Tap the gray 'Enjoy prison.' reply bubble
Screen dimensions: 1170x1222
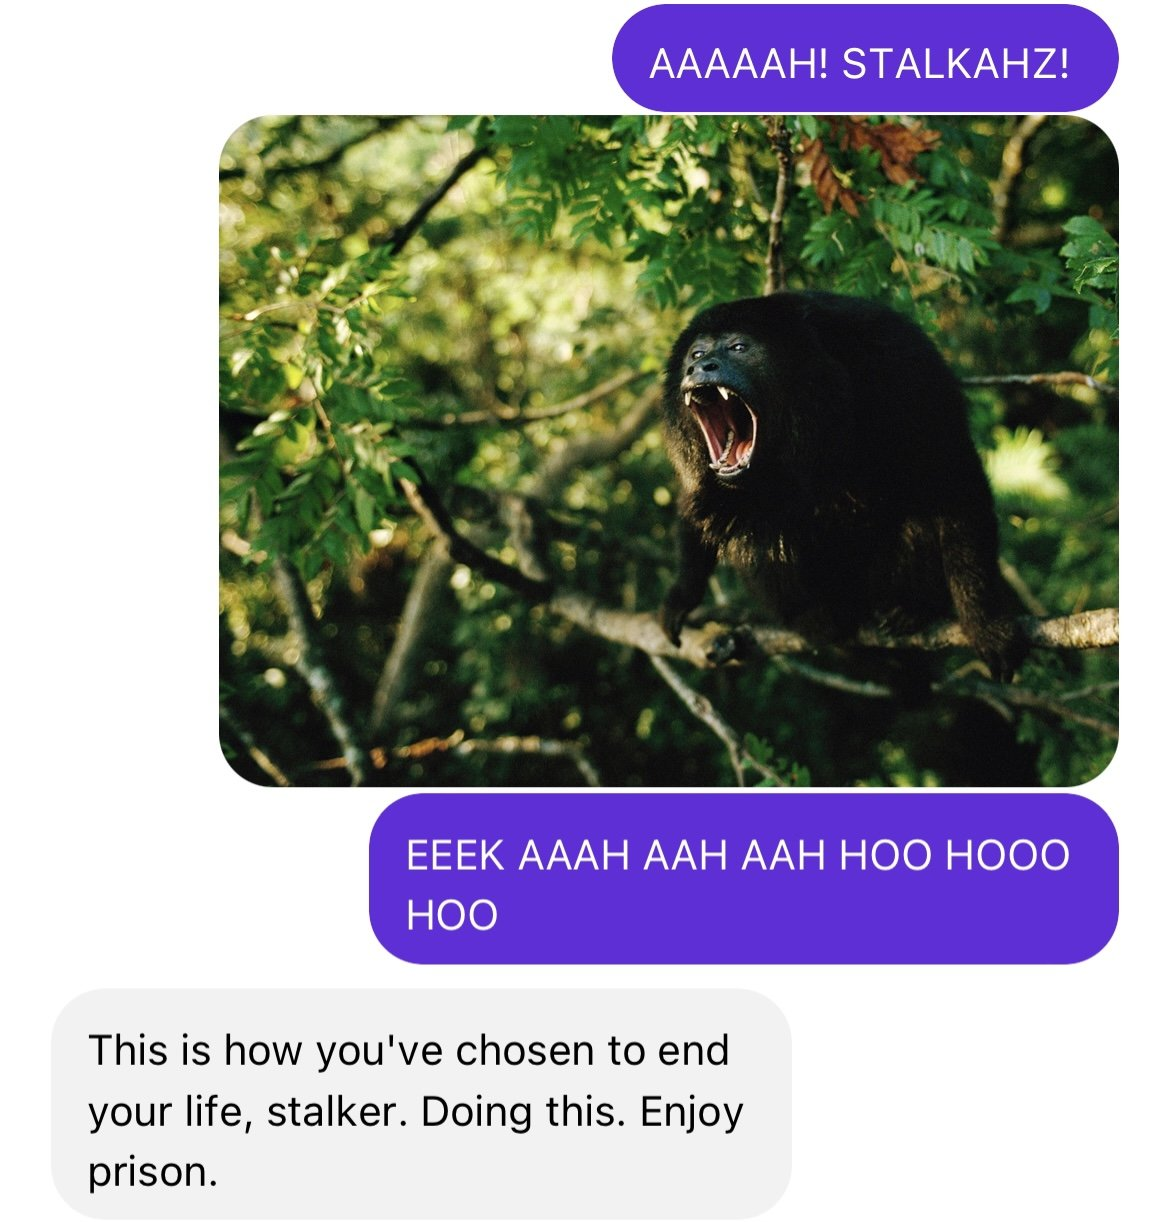point(421,1104)
